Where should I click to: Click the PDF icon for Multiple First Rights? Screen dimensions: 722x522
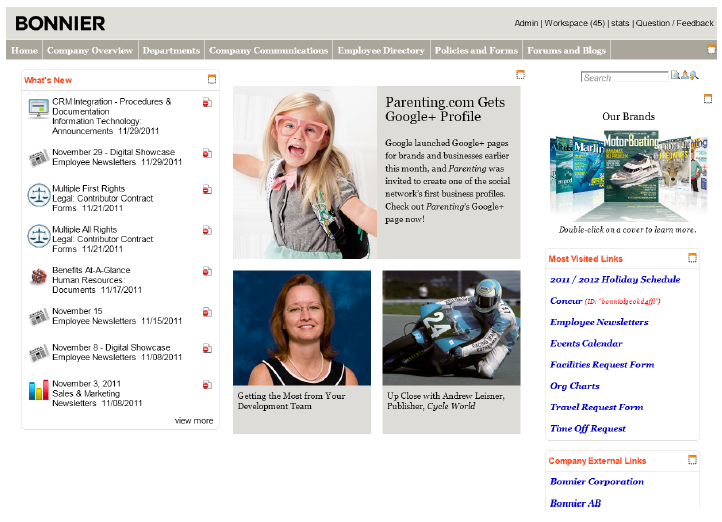tap(207, 189)
